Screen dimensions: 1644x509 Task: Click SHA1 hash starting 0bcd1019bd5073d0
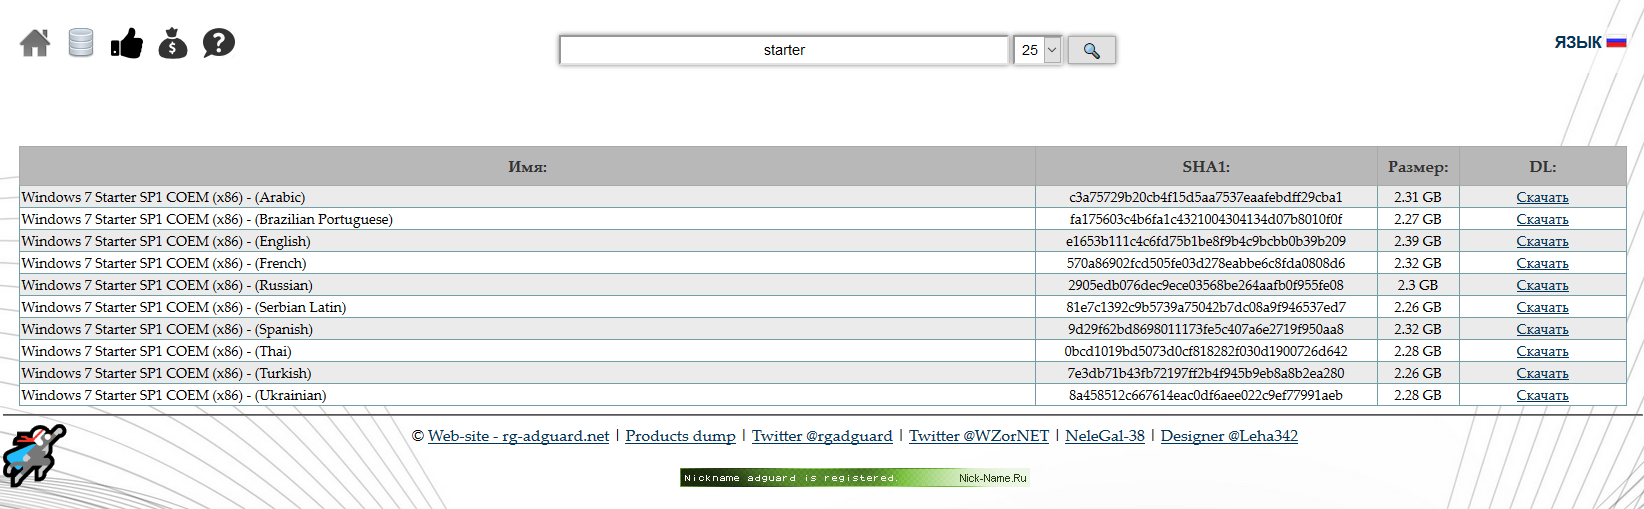(1206, 351)
